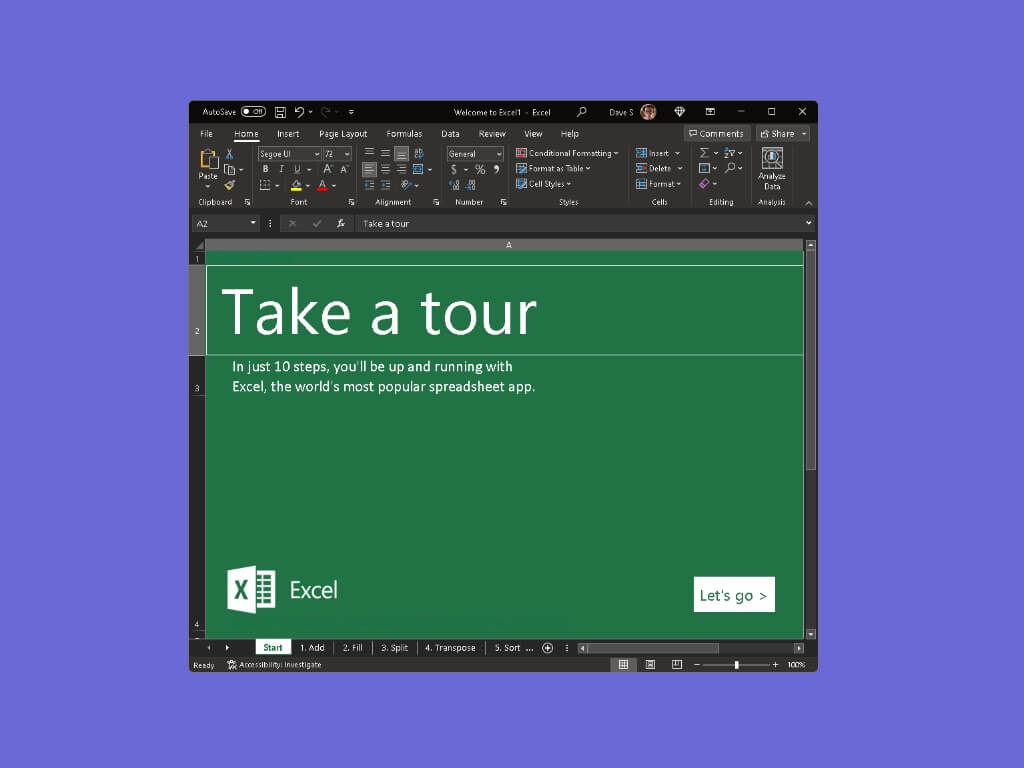Activate the Format Painter brush
Viewport: 1024px width, 768px height.
pos(229,185)
